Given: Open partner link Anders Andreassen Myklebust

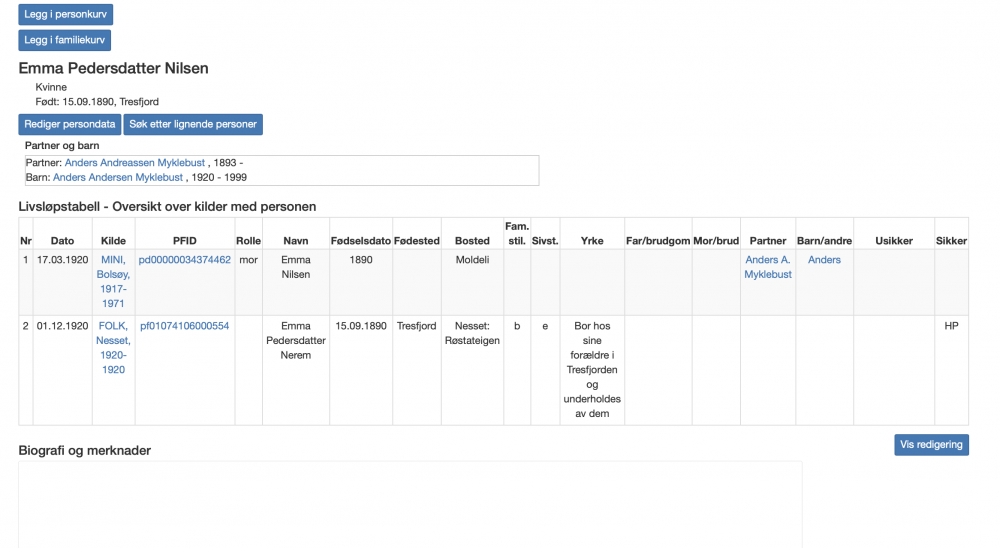Looking at the screenshot, I should coord(135,162).
